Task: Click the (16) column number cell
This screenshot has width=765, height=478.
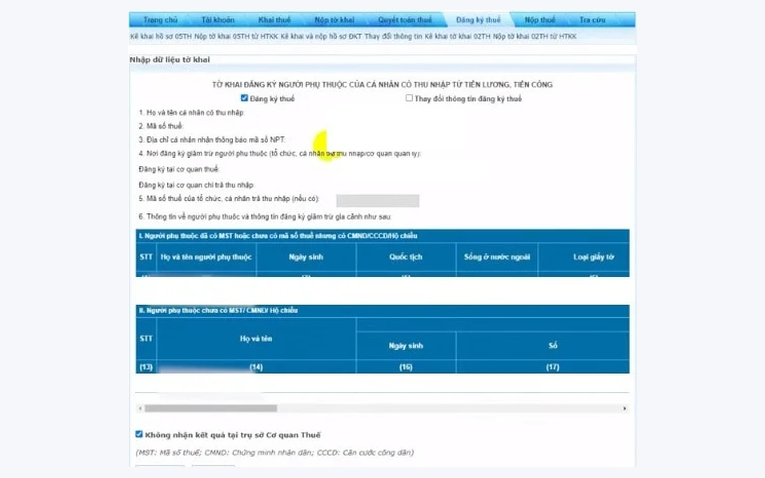Action: [x=406, y=367]
